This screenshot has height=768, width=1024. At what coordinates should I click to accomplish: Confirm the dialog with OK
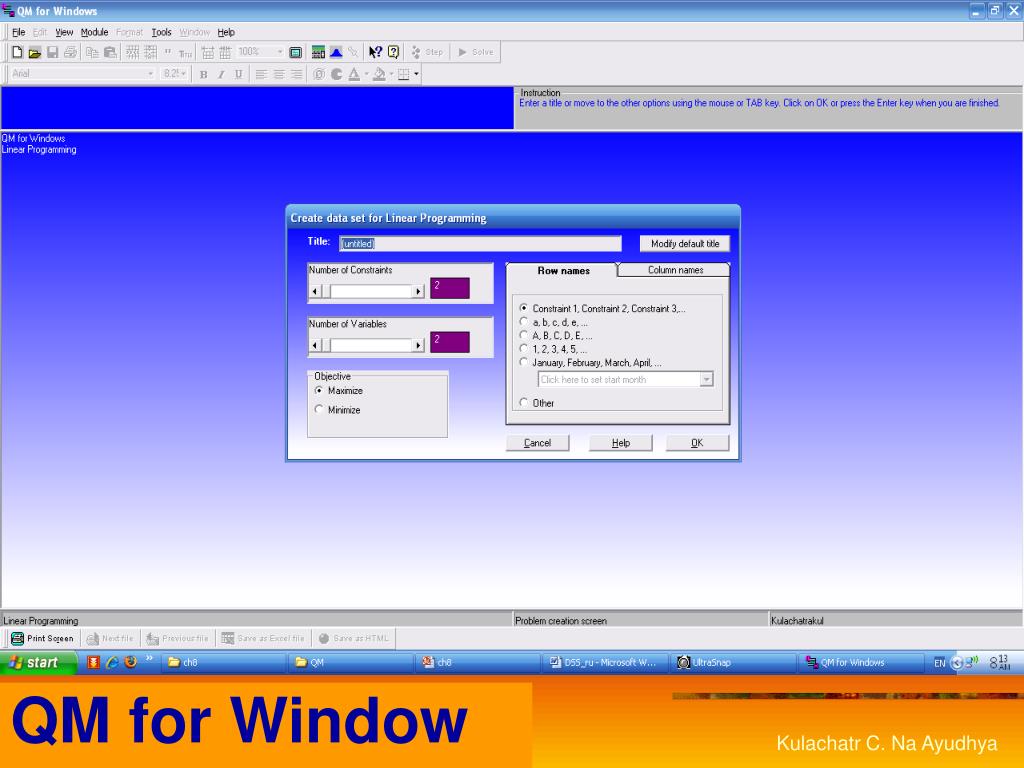pos(697,443)
